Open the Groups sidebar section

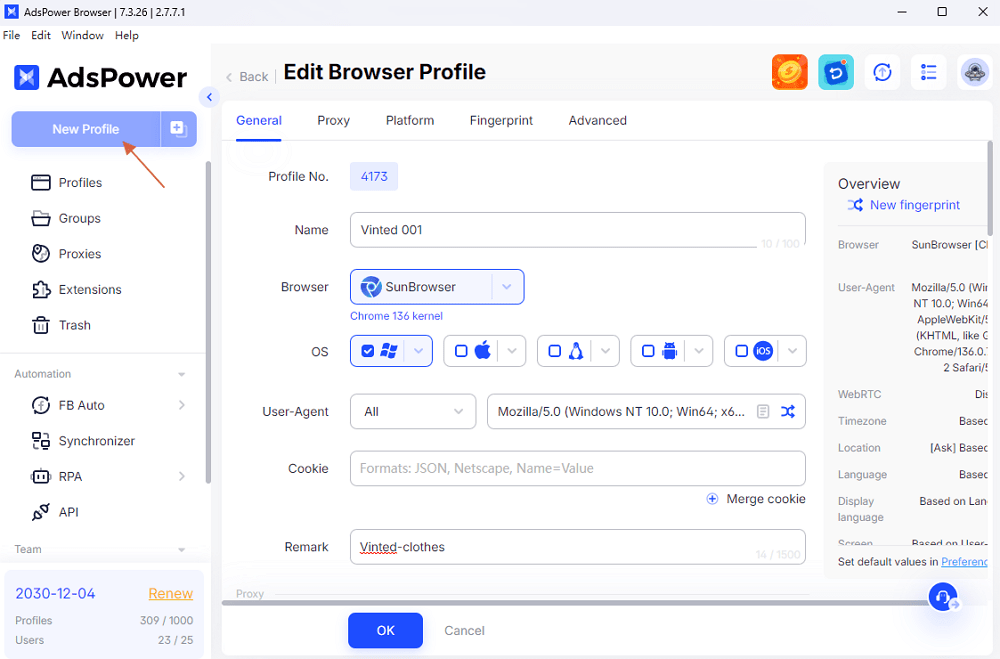pos(66,218)
